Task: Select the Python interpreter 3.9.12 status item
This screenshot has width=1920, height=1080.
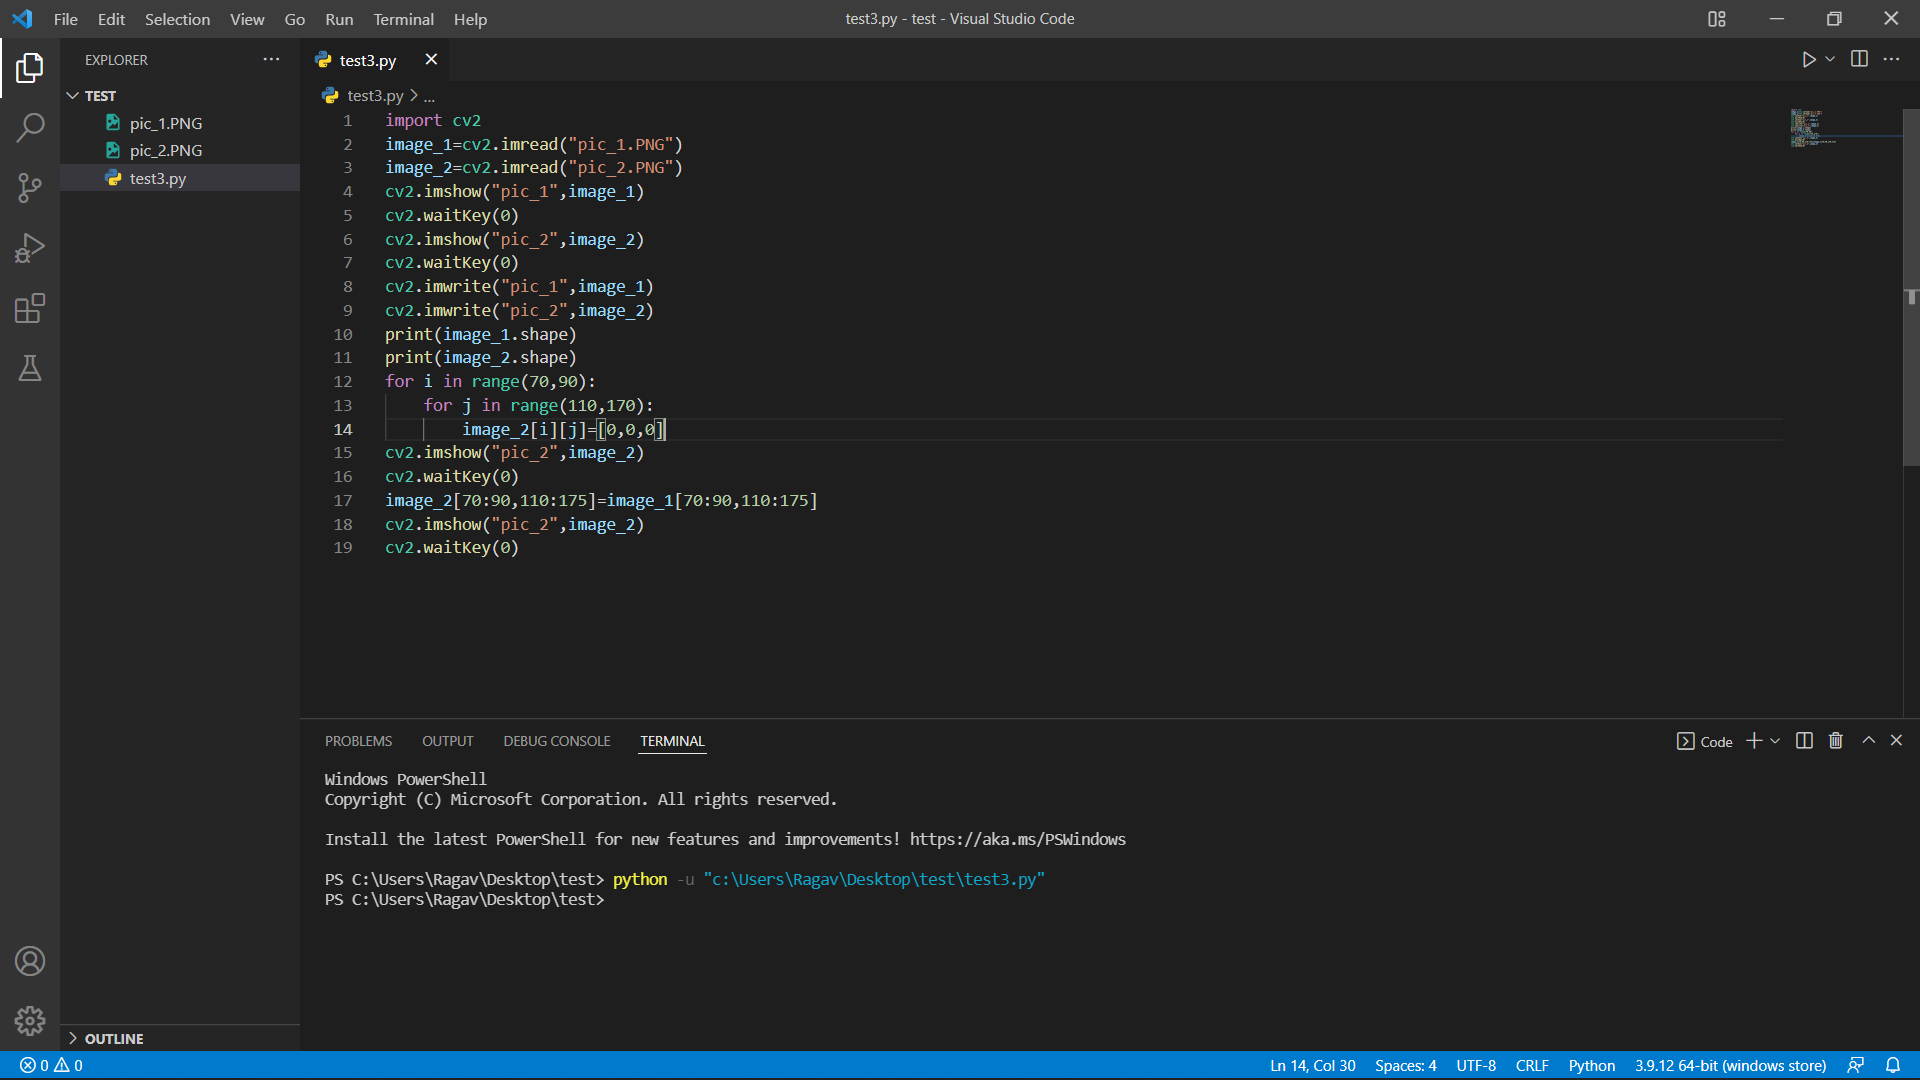Action: click(x=1730, y=1066)
